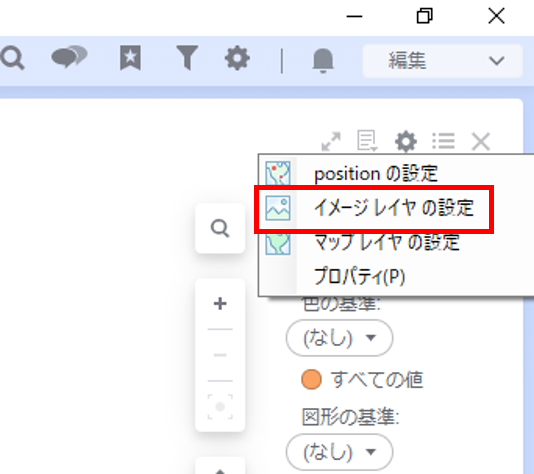Expand the first (なし) dropdown under color basis

pyautogui.click(x=340, y=338)
